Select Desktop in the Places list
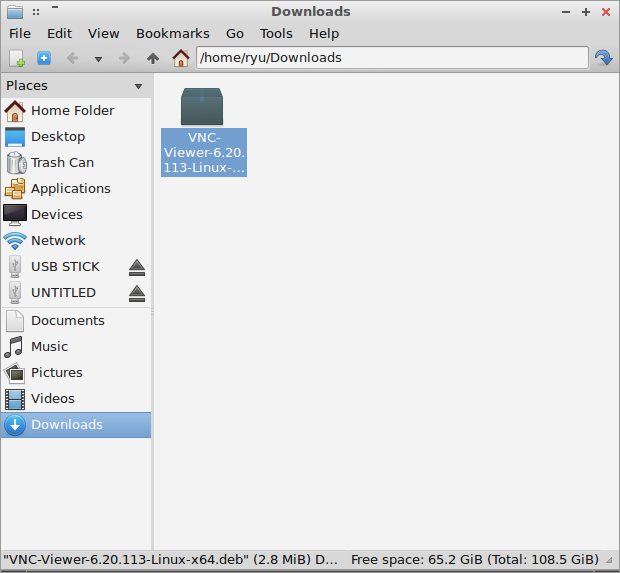Viewport: 620px width, 573px height. pos(76,137)
